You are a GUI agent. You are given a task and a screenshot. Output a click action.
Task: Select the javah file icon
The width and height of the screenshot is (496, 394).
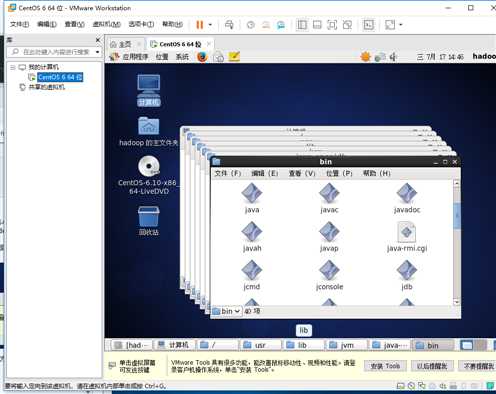tap(252, 237)
